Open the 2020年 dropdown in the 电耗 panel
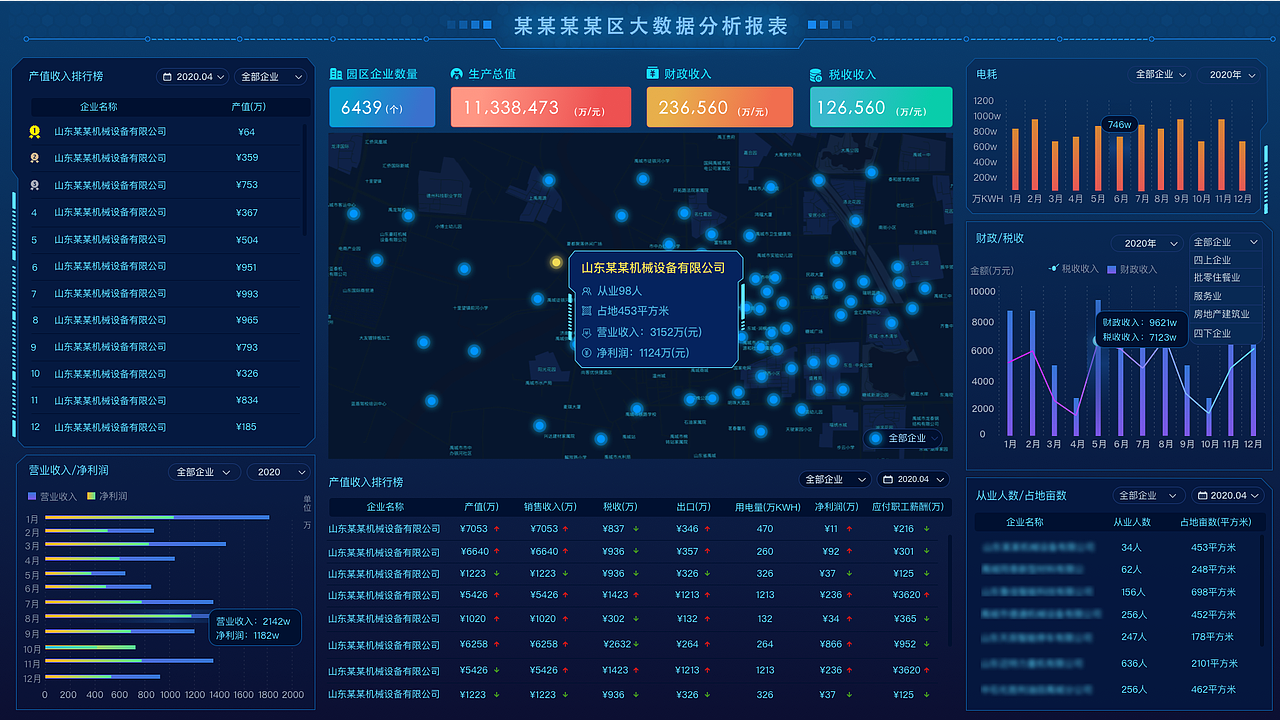Viewport: 1280px width, 720px height. (1229, 74)
